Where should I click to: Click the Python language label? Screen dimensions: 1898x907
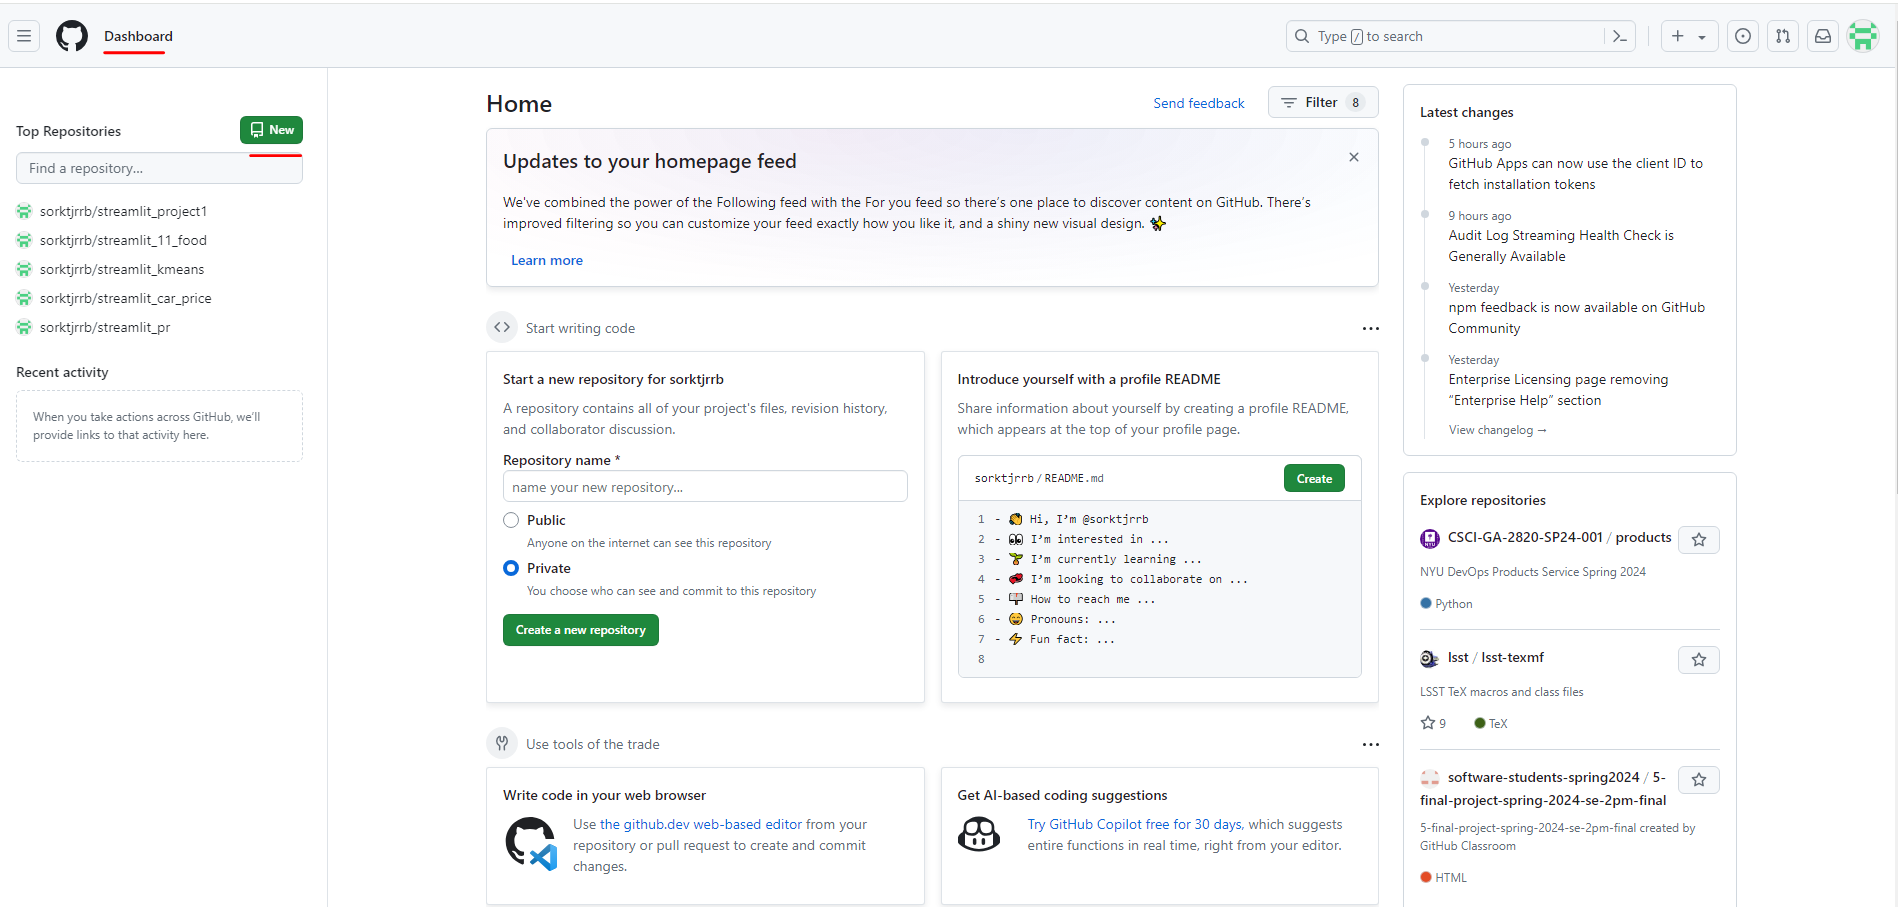1453,604
